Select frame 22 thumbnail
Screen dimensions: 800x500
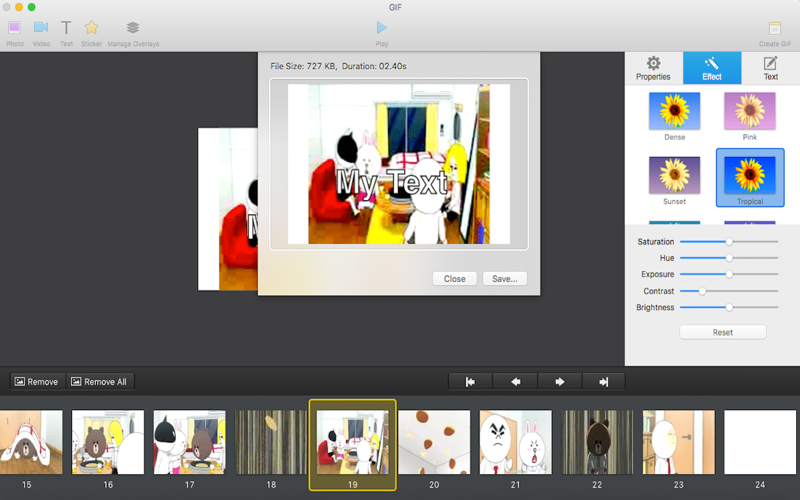(x=597, y=442)
